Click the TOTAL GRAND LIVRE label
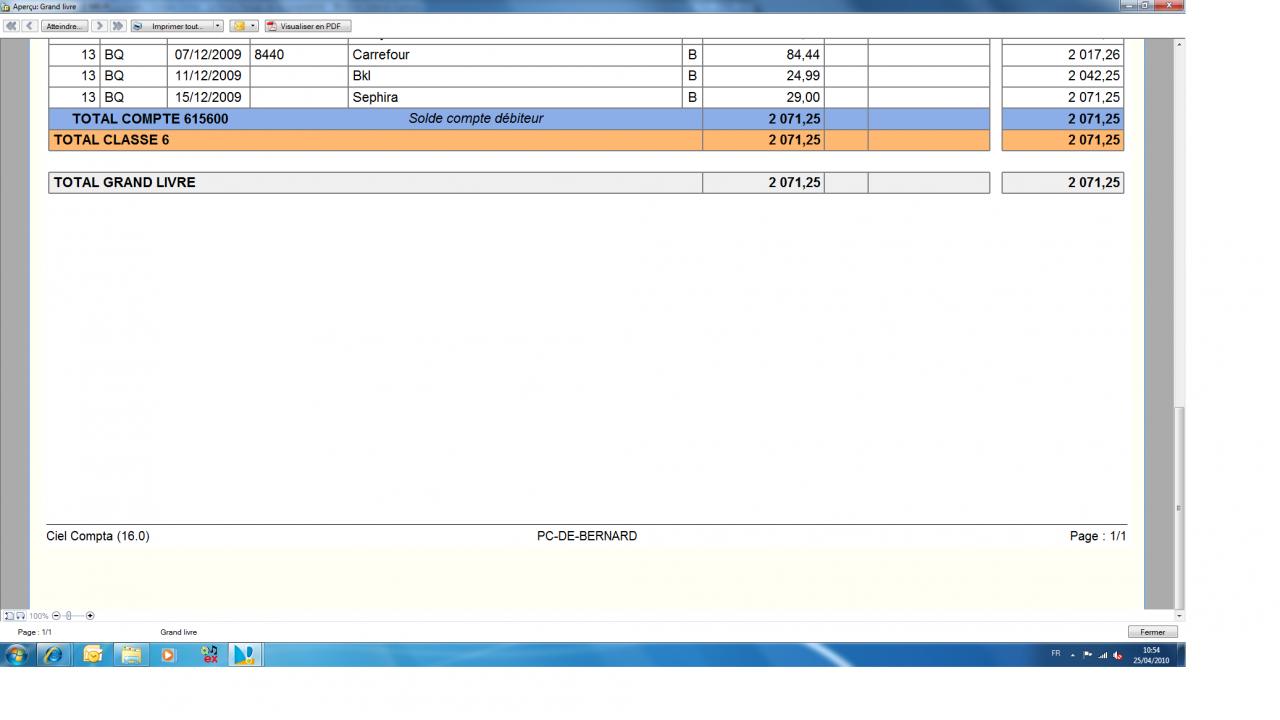1280x720 pixels. tap(124, 182)
